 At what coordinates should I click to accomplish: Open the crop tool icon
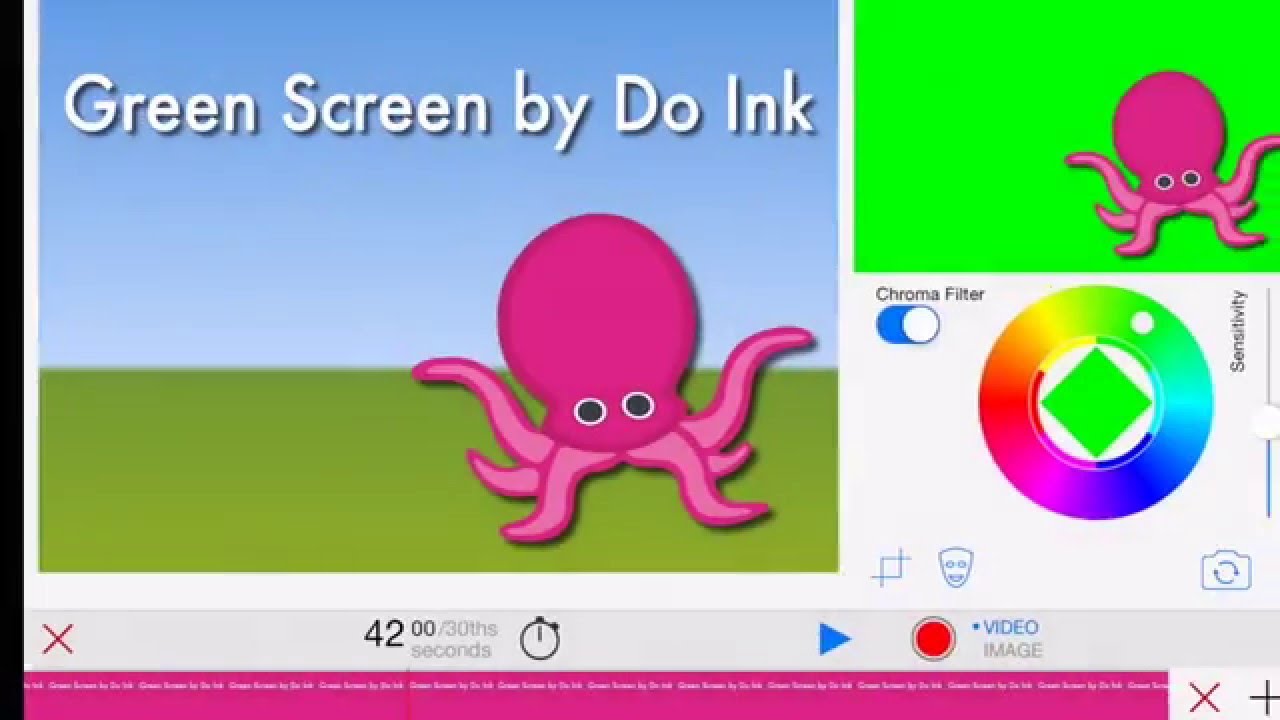pyautogui.click(x=891, y=568)
